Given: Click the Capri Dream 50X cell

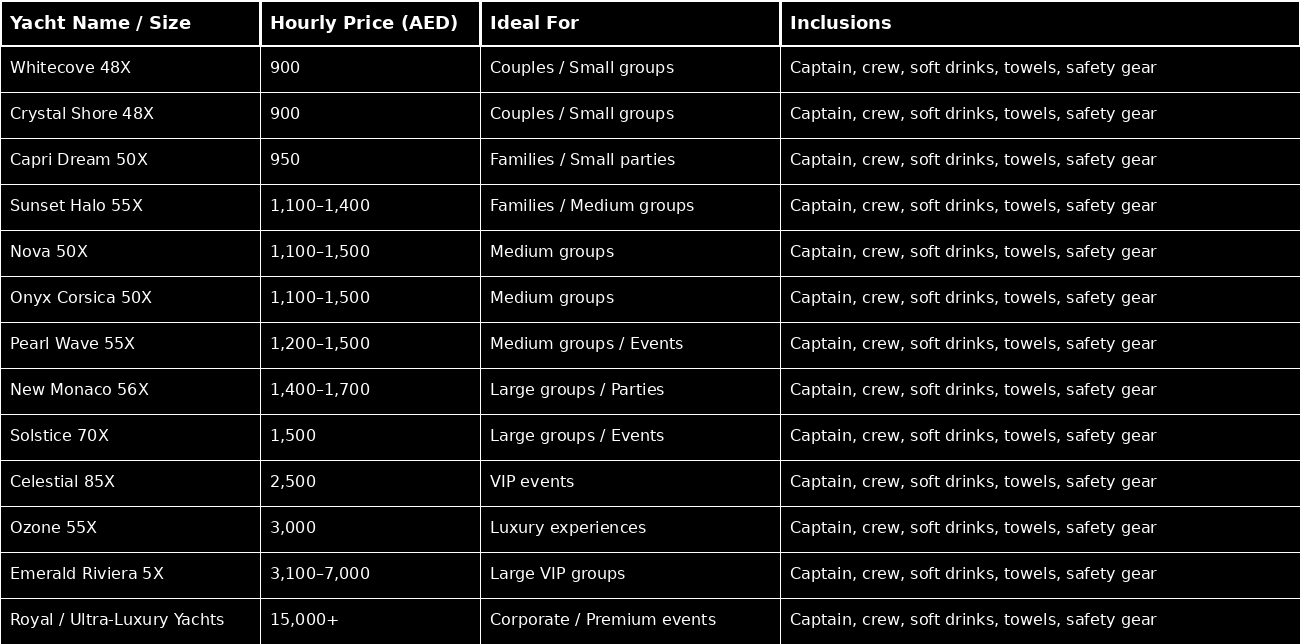Looking at the screenshot, I should [x=79, y=160].
